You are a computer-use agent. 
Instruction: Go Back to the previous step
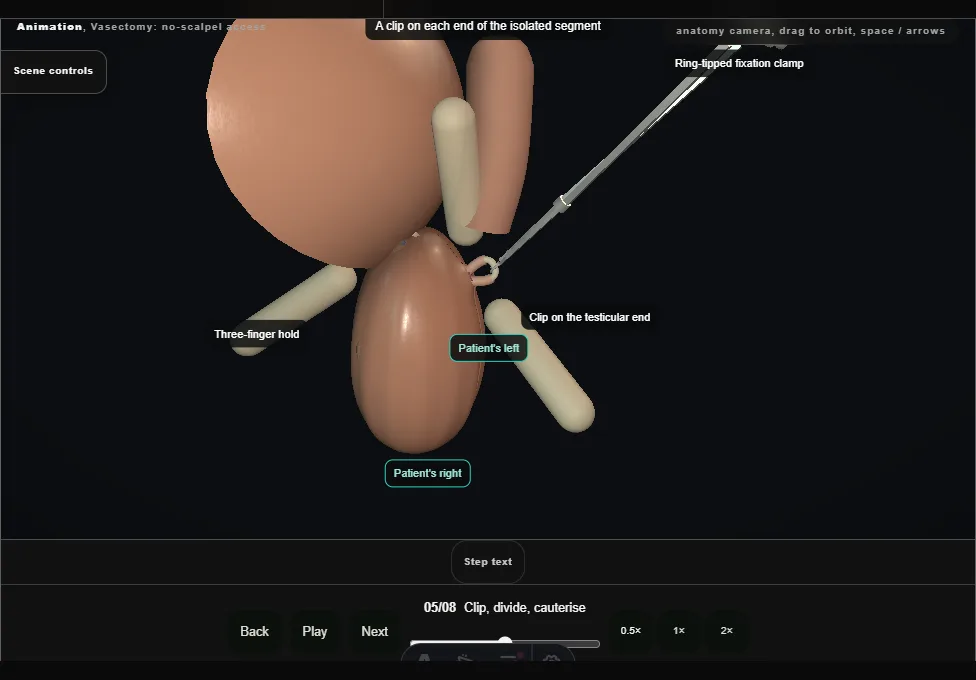255,631
